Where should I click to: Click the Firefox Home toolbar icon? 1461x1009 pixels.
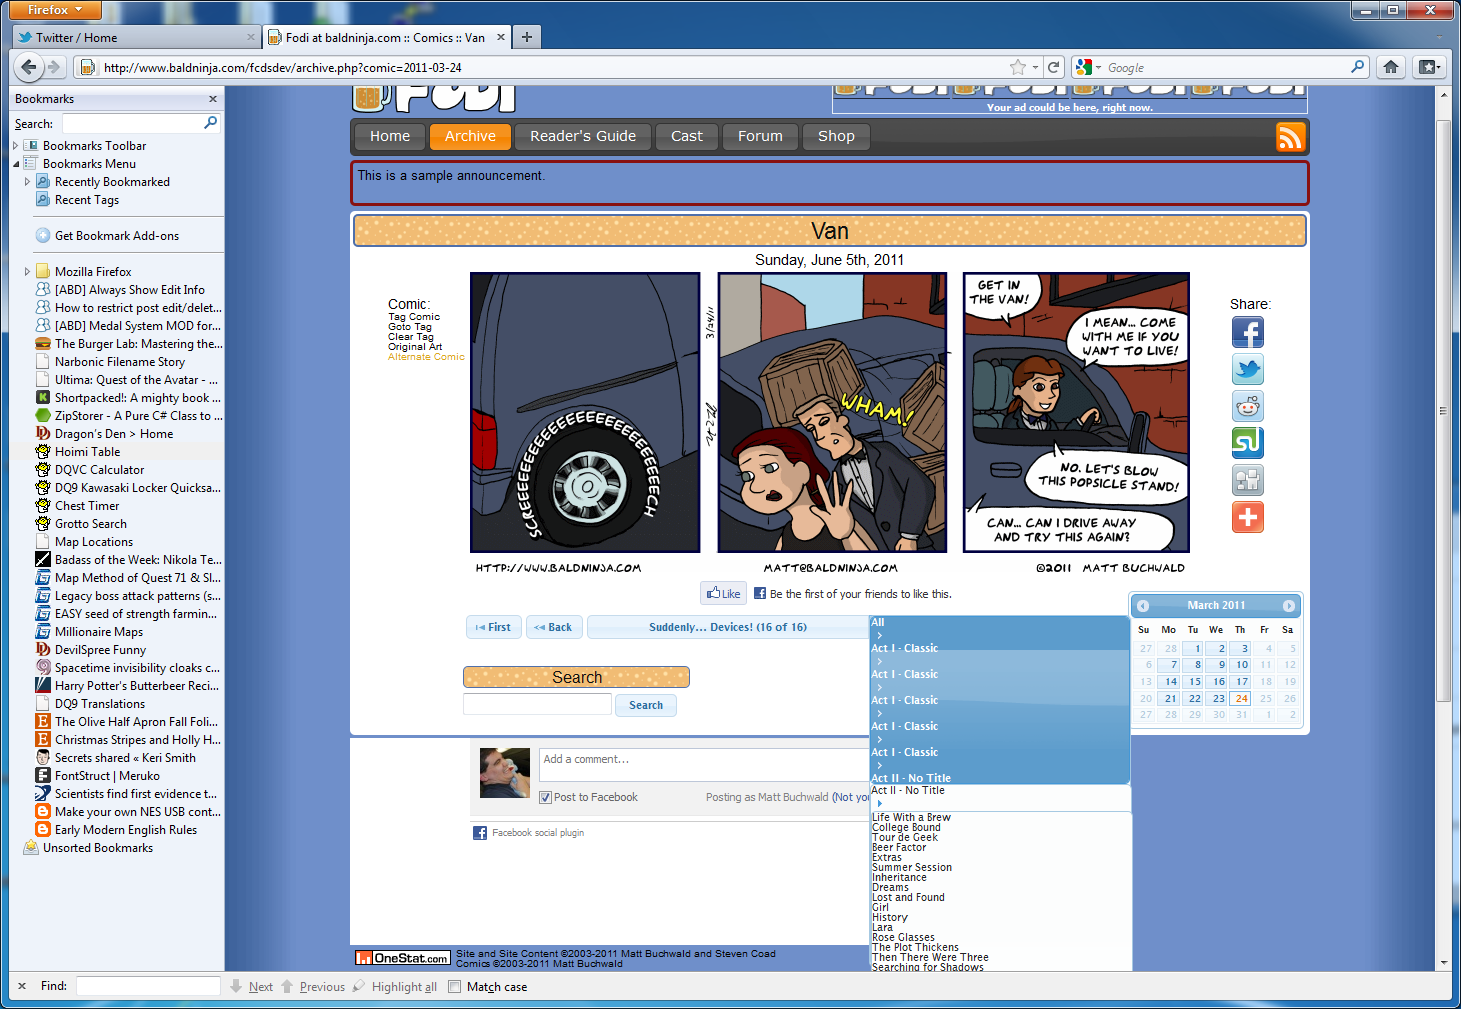tap(1390, 67)
